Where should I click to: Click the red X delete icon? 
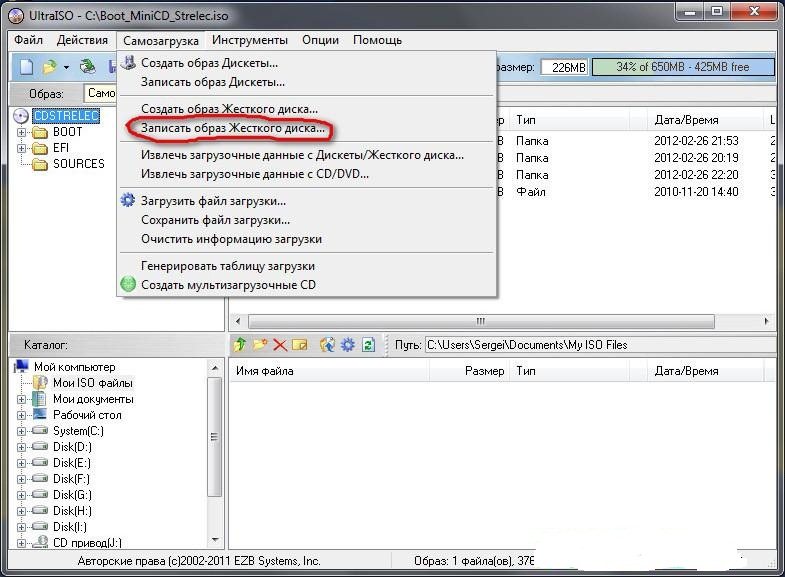[x=280, y=345]
